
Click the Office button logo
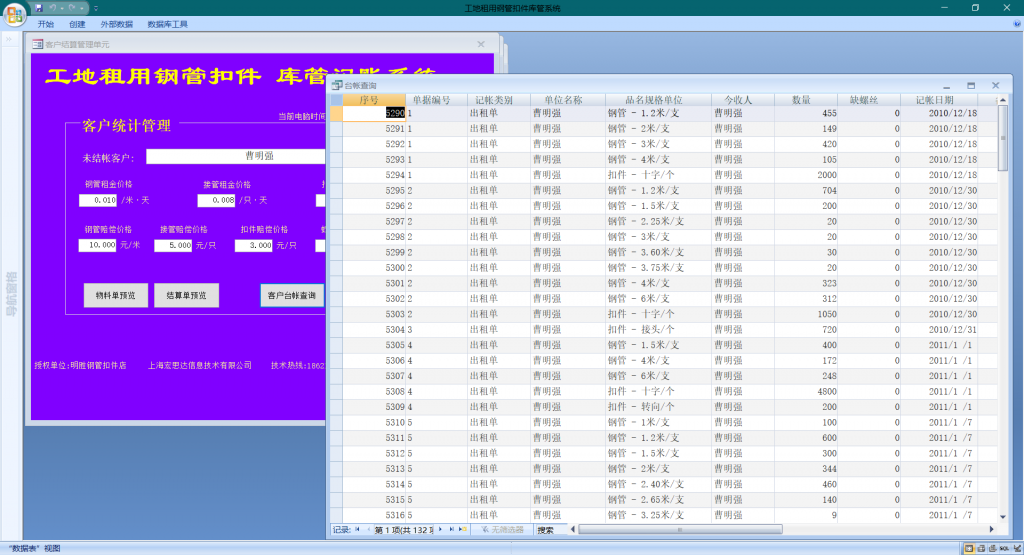coord(15,12)
